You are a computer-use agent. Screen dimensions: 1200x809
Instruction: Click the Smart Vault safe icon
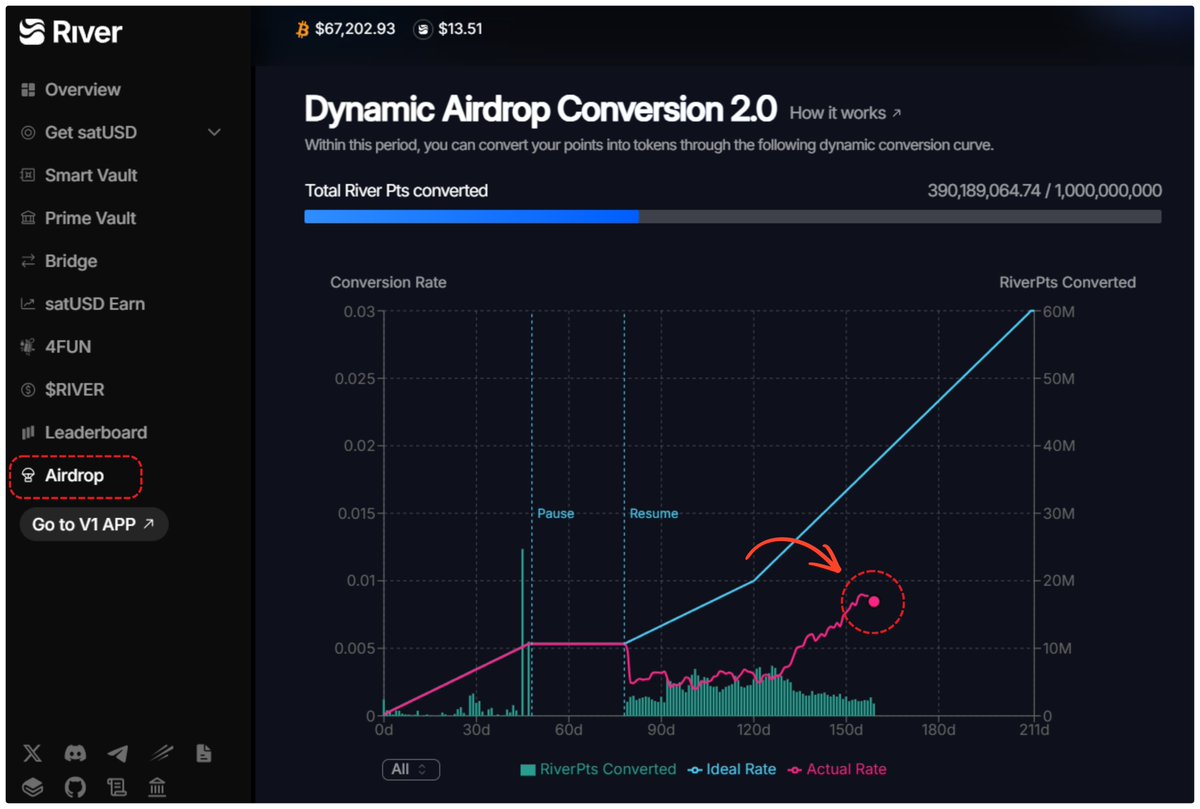[x=28, y=175]
